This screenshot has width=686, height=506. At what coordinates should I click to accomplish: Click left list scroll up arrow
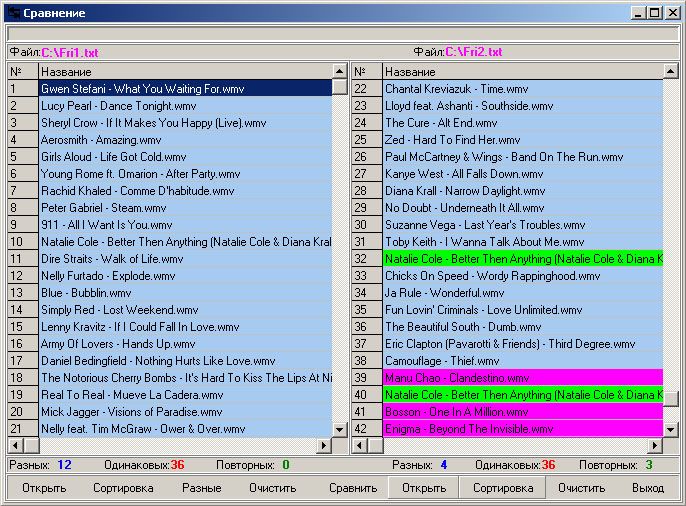point(340,71)
